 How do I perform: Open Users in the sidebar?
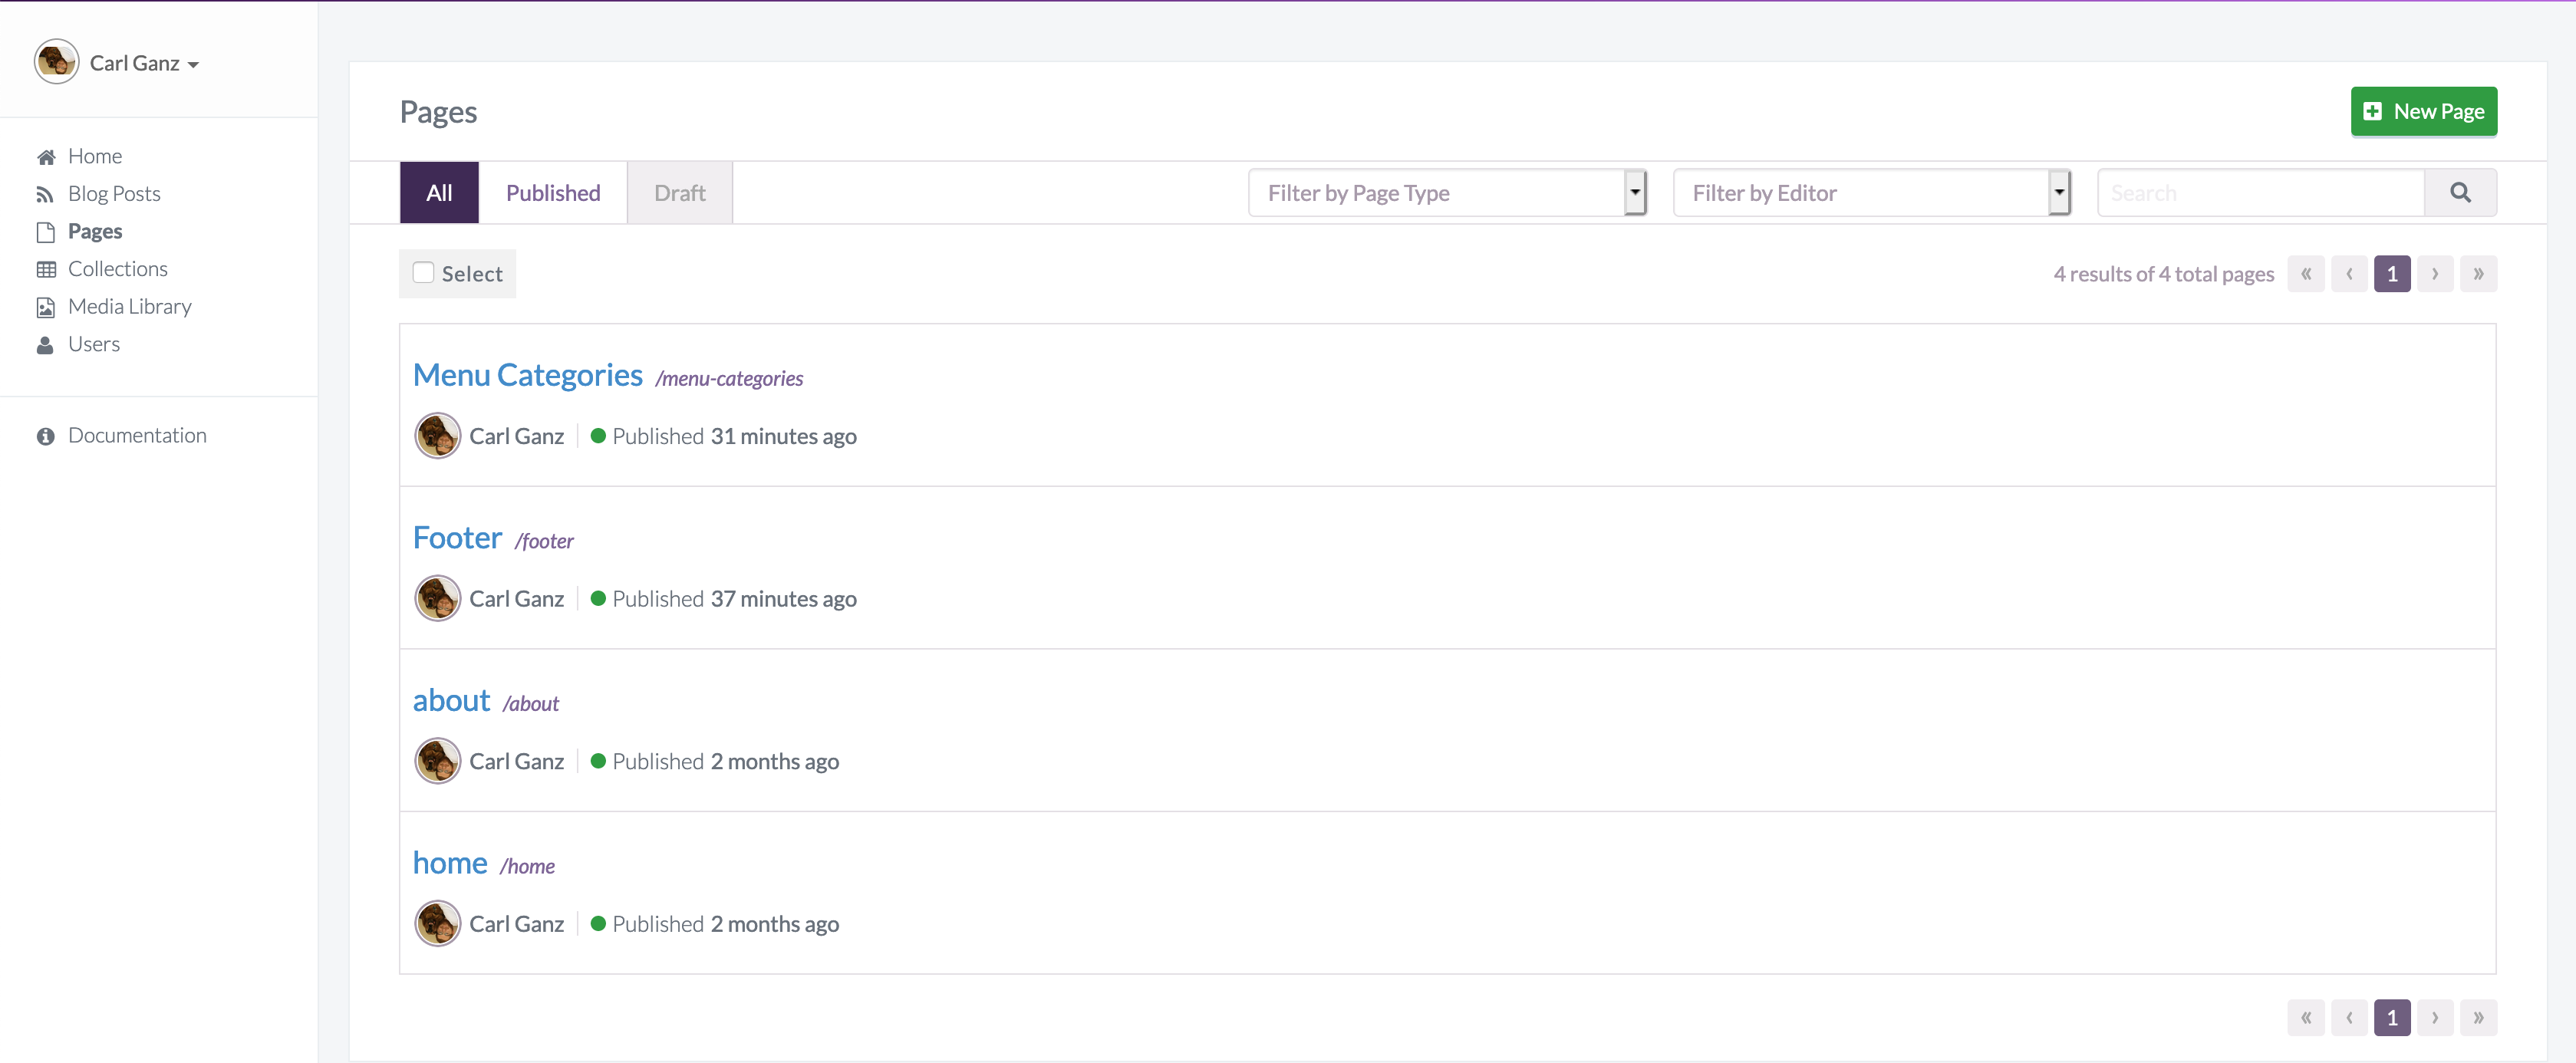94,345
